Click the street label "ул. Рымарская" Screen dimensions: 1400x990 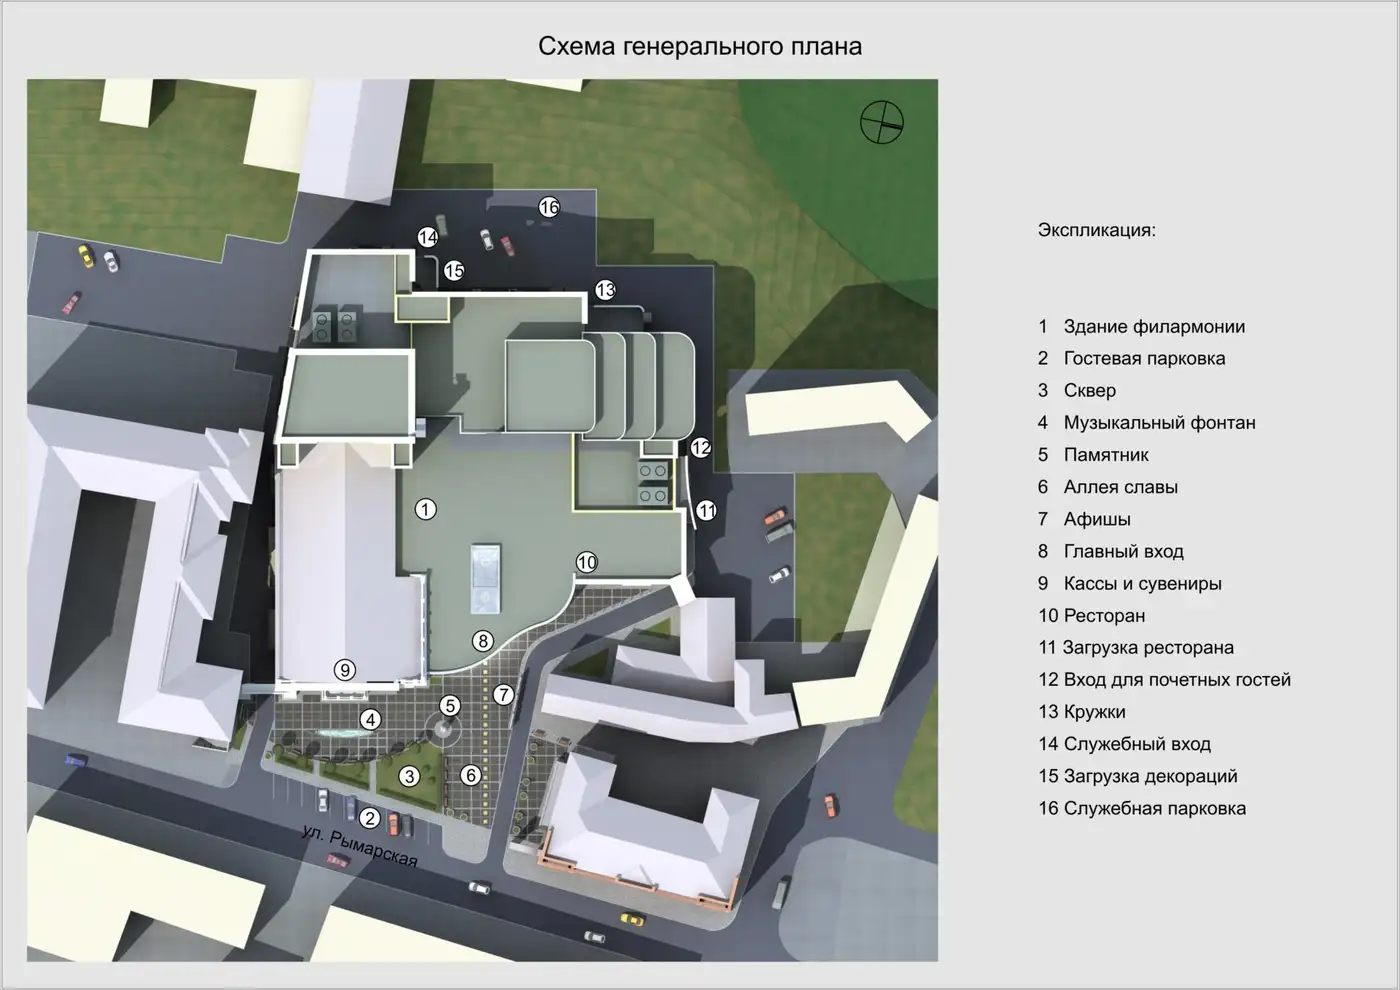point(360,846)
